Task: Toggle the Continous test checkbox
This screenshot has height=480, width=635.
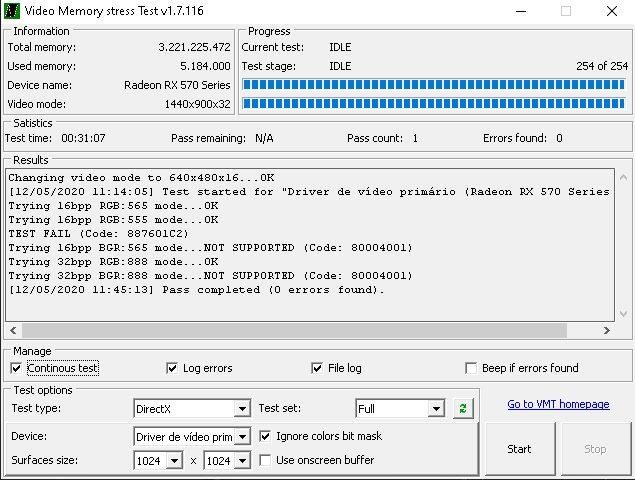Action: [x=16, y=368]
